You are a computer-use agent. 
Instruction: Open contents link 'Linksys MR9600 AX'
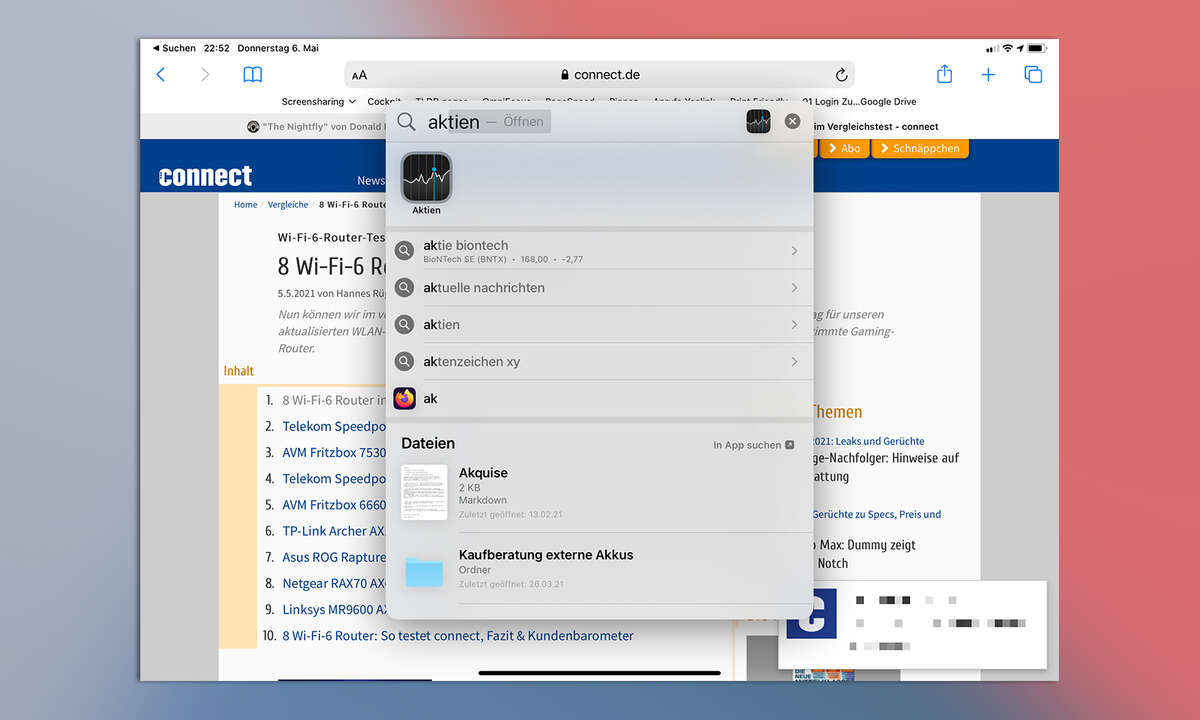[x=334, y=609]
